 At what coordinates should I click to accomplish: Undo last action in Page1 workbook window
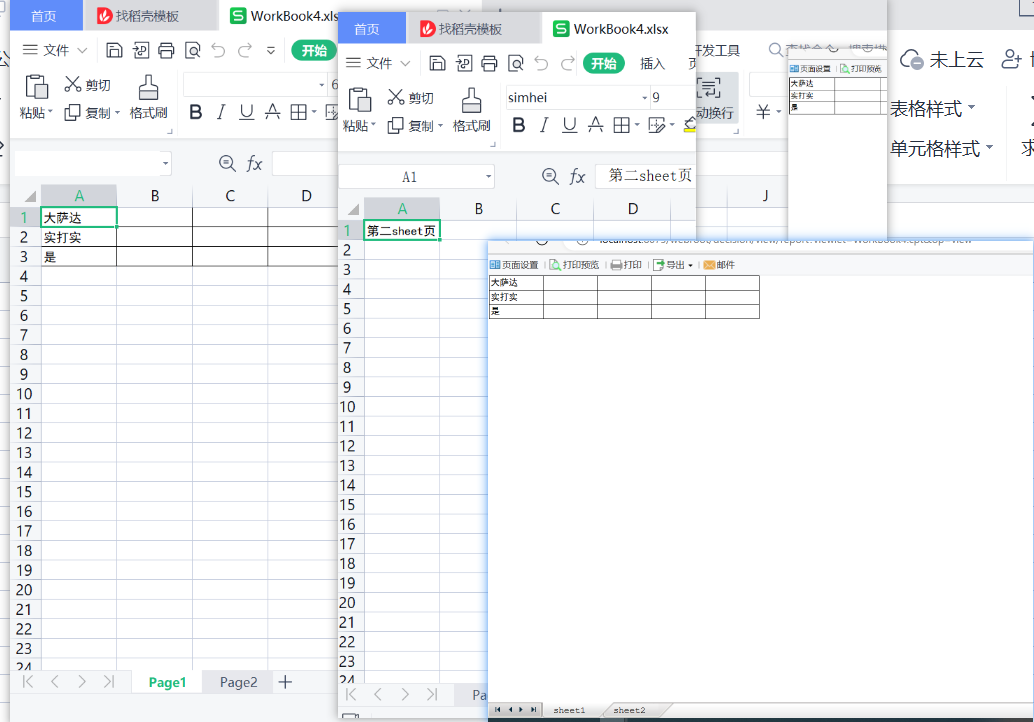pyautogui.click(x=218, y=50)
